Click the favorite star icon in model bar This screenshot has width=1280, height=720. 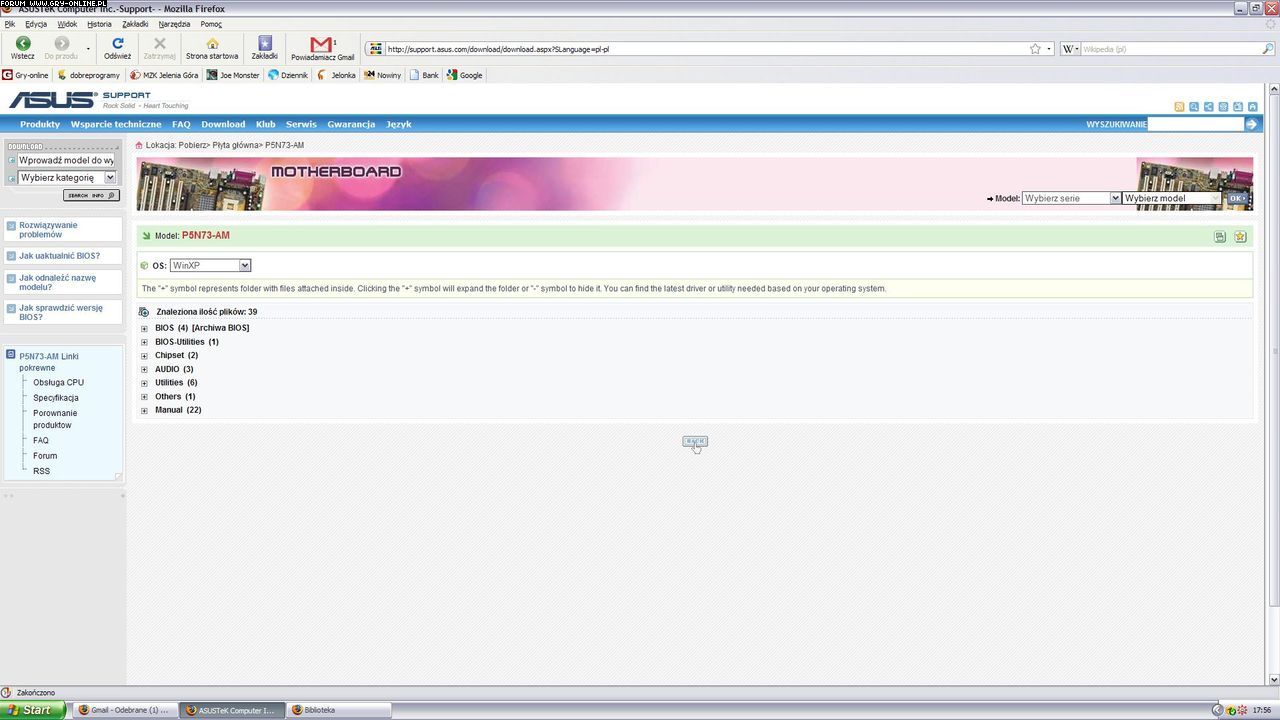1240,237
